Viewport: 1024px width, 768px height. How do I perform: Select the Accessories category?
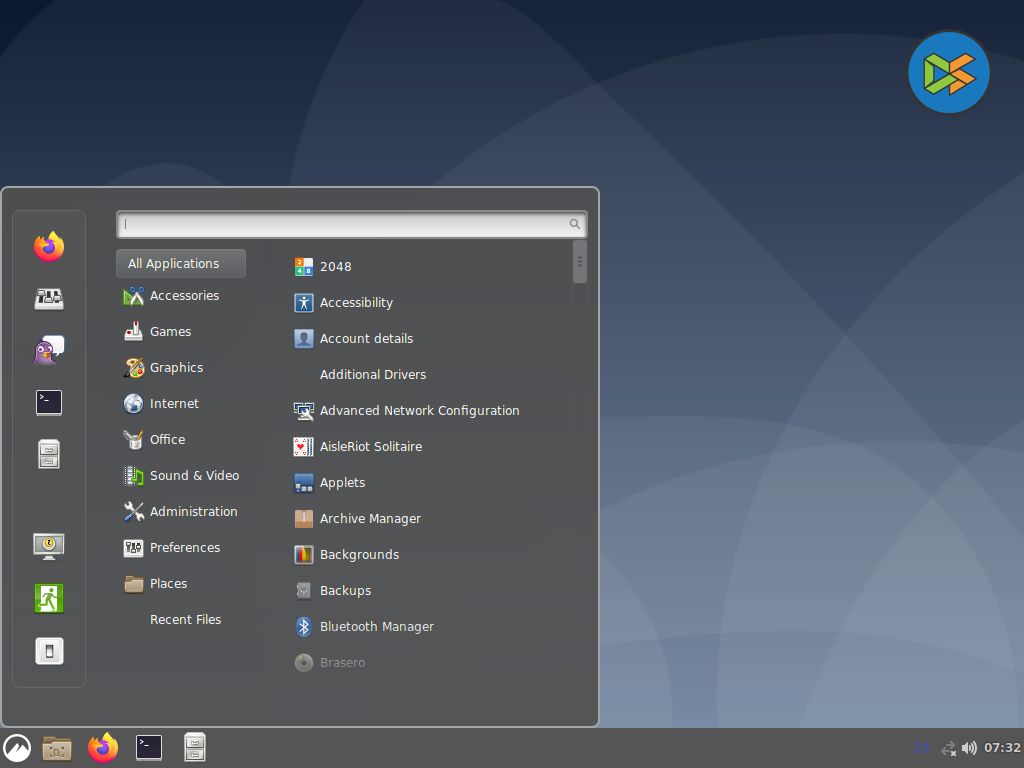184,296
